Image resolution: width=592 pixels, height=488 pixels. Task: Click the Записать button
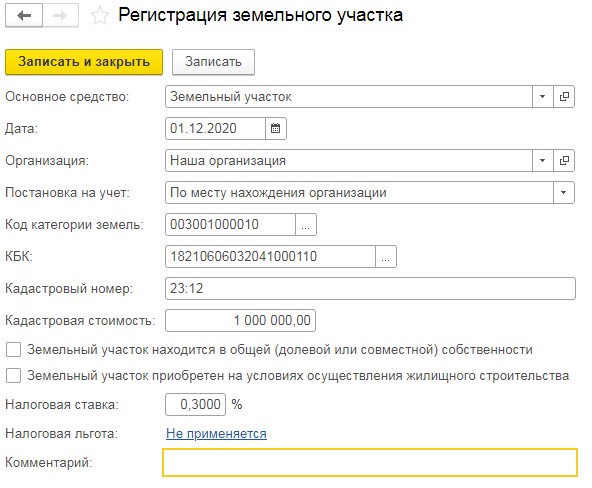(213, 62)
